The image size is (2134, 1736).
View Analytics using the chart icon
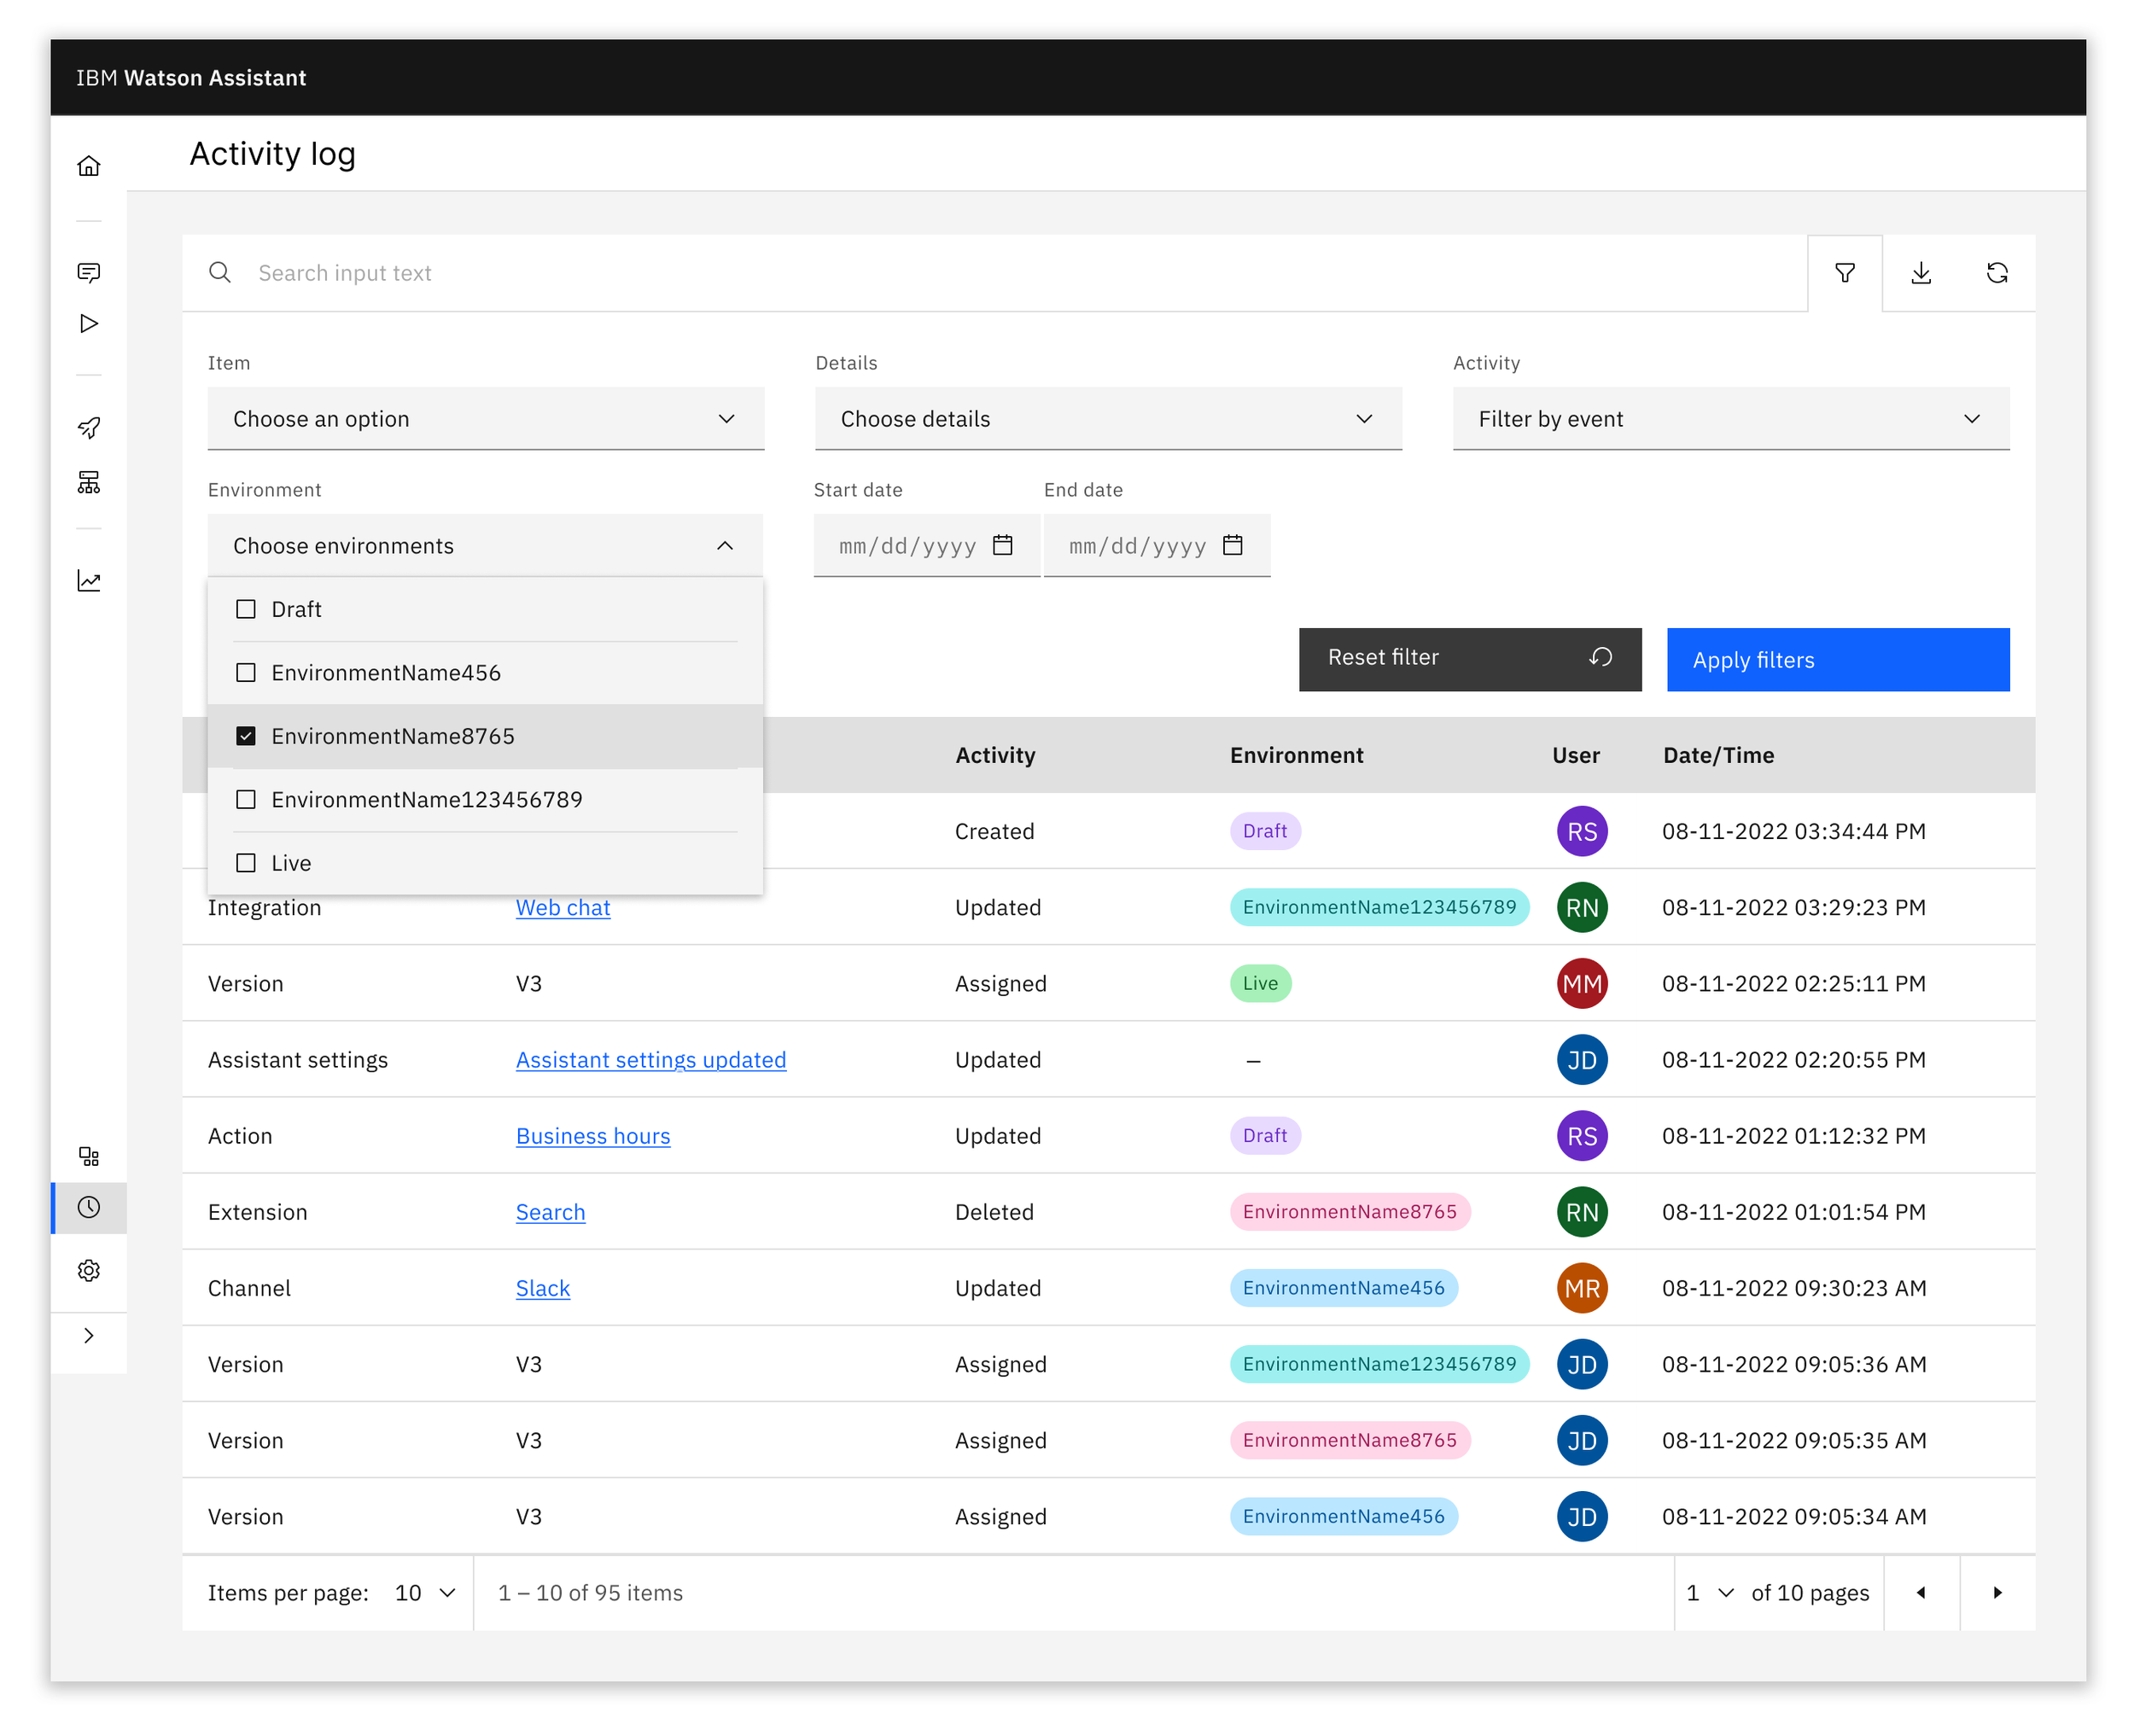pos(89,581)
